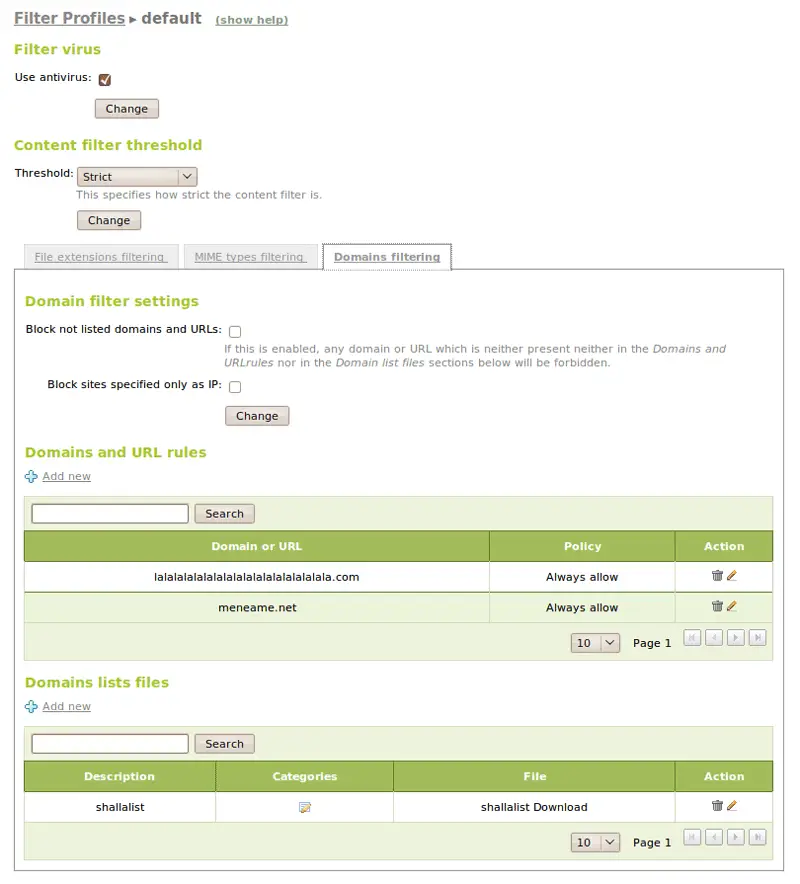Click the domain rules search input field
Screen dimensions: 800x884
point(110,514)
